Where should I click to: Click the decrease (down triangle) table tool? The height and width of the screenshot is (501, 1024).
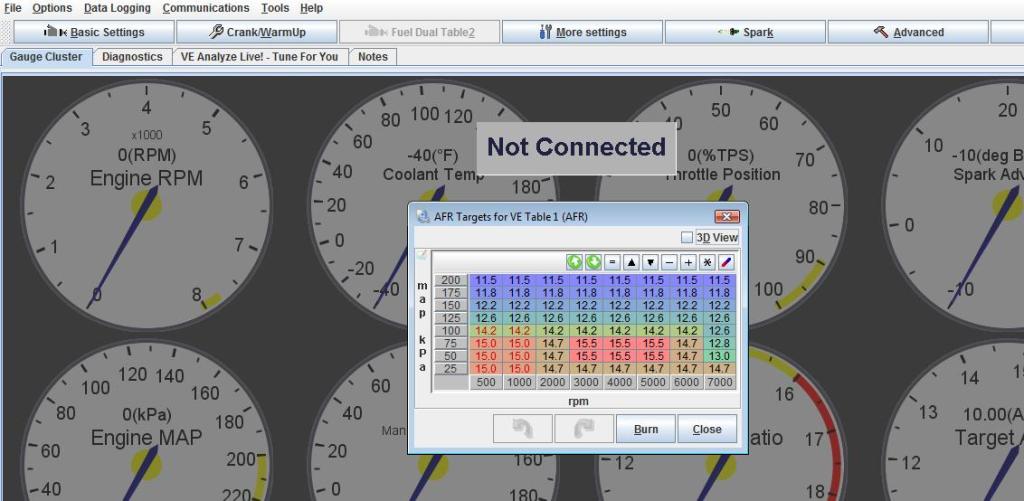click(x=650, y=262)
